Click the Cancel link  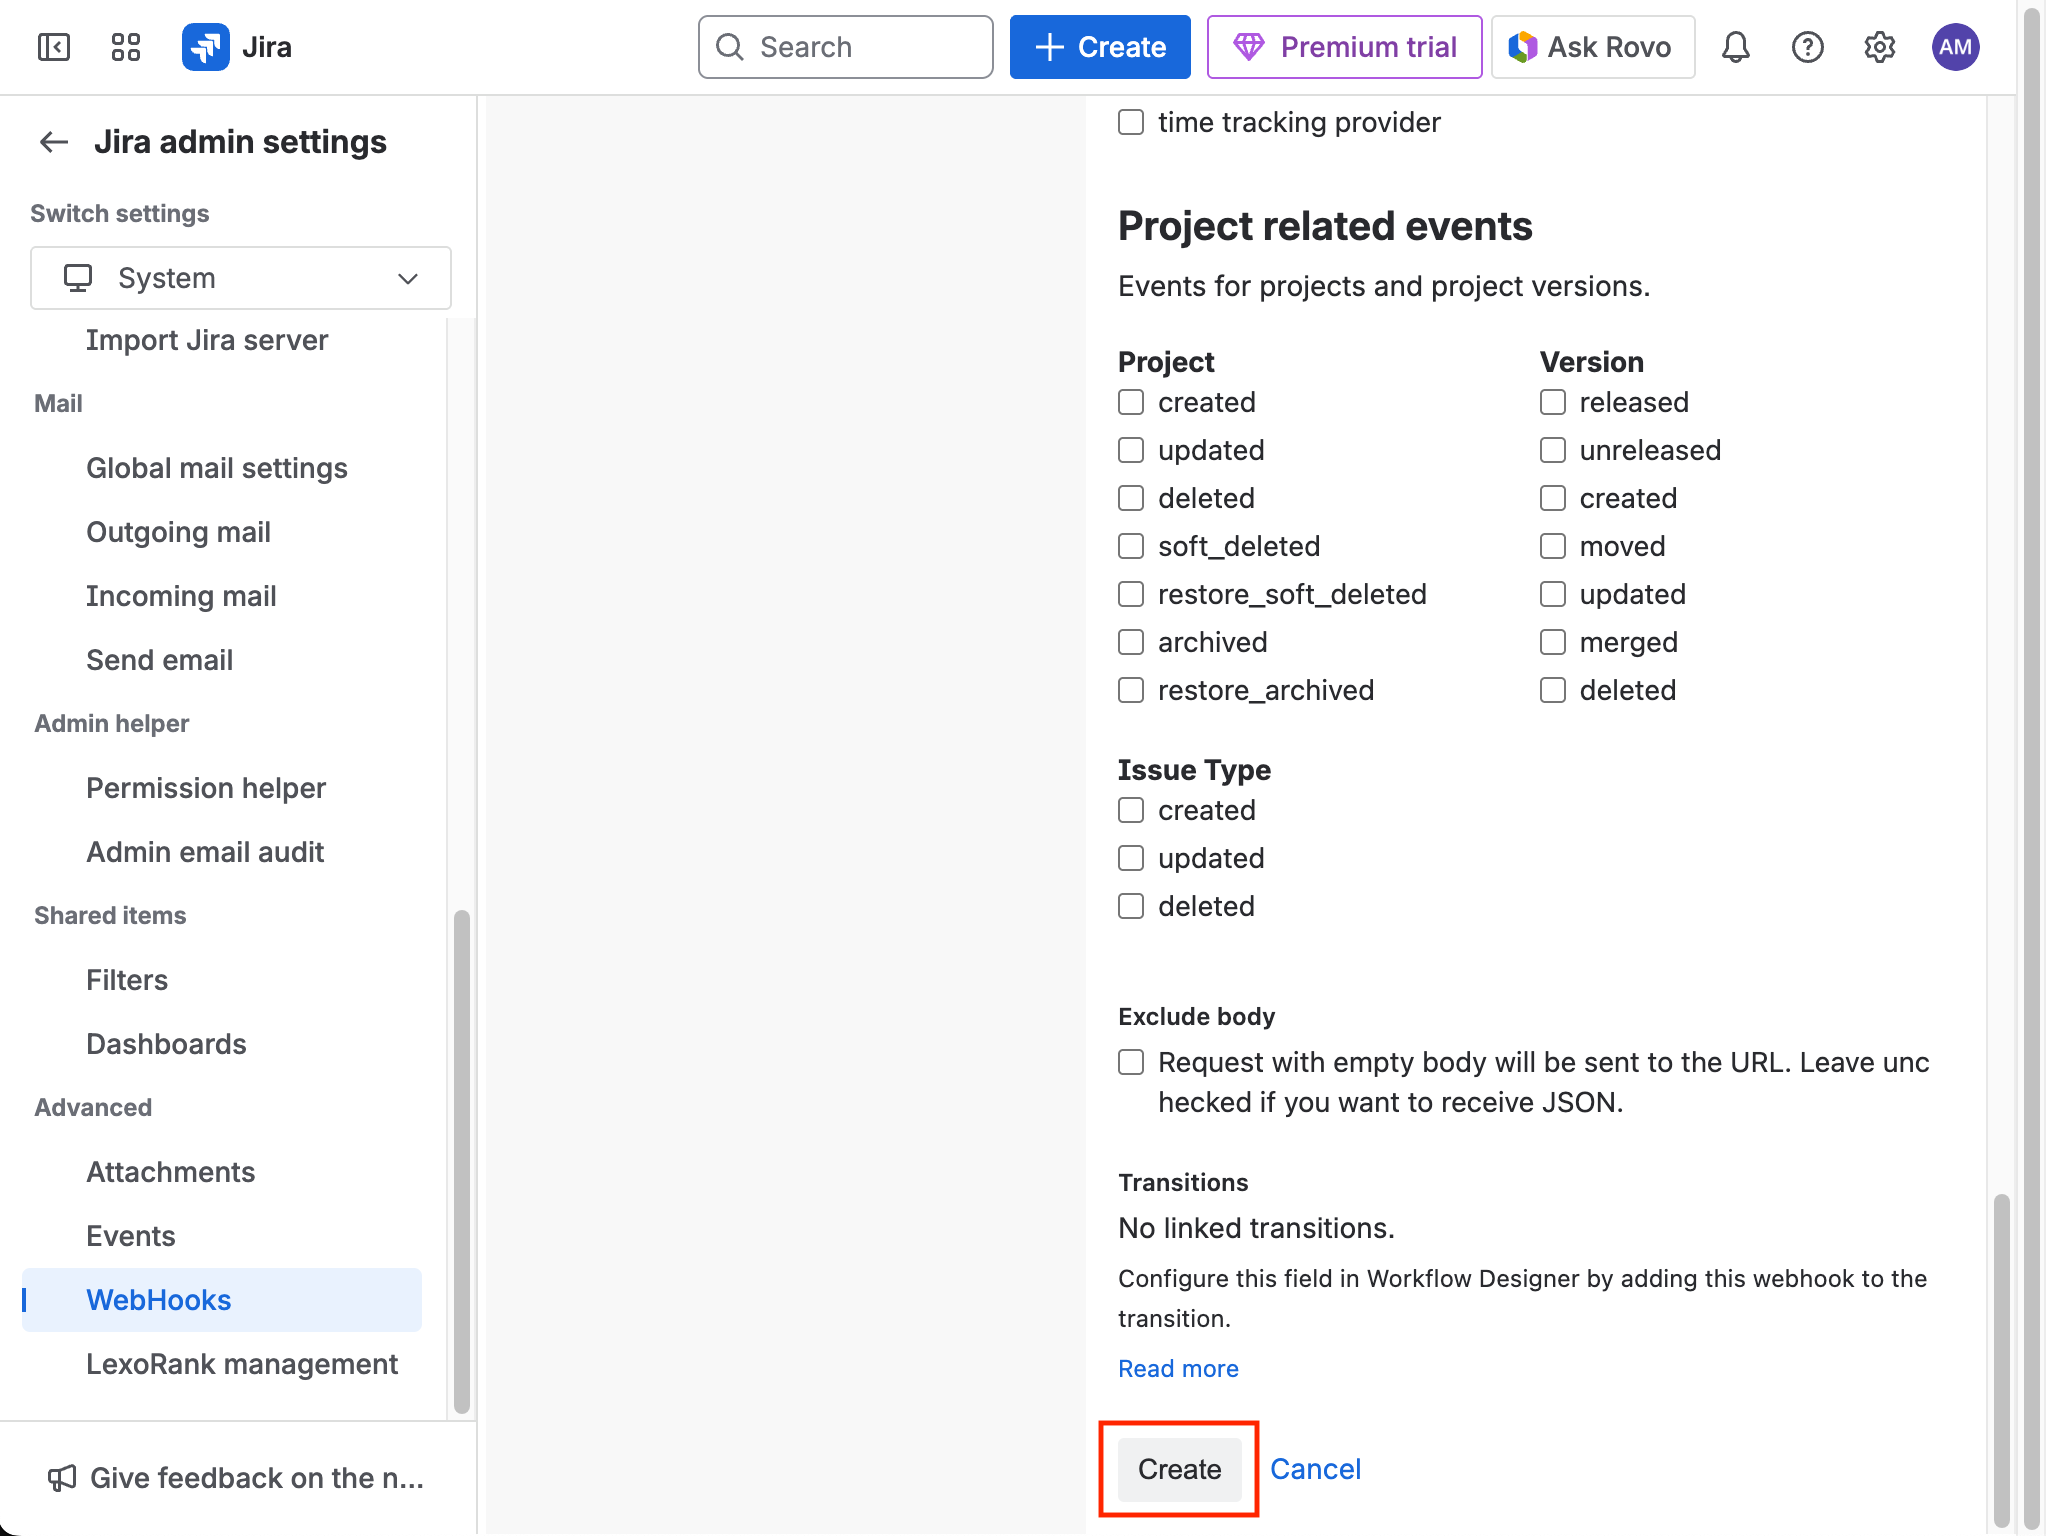[1316, 1469]
